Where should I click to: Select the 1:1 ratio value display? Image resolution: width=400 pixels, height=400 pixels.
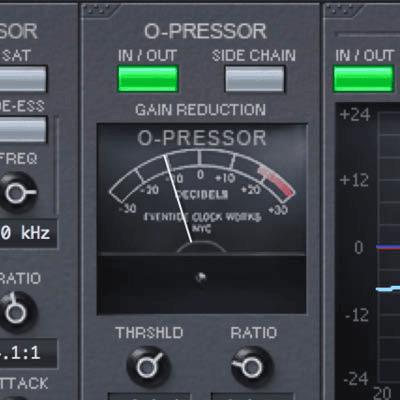point(28,353)
